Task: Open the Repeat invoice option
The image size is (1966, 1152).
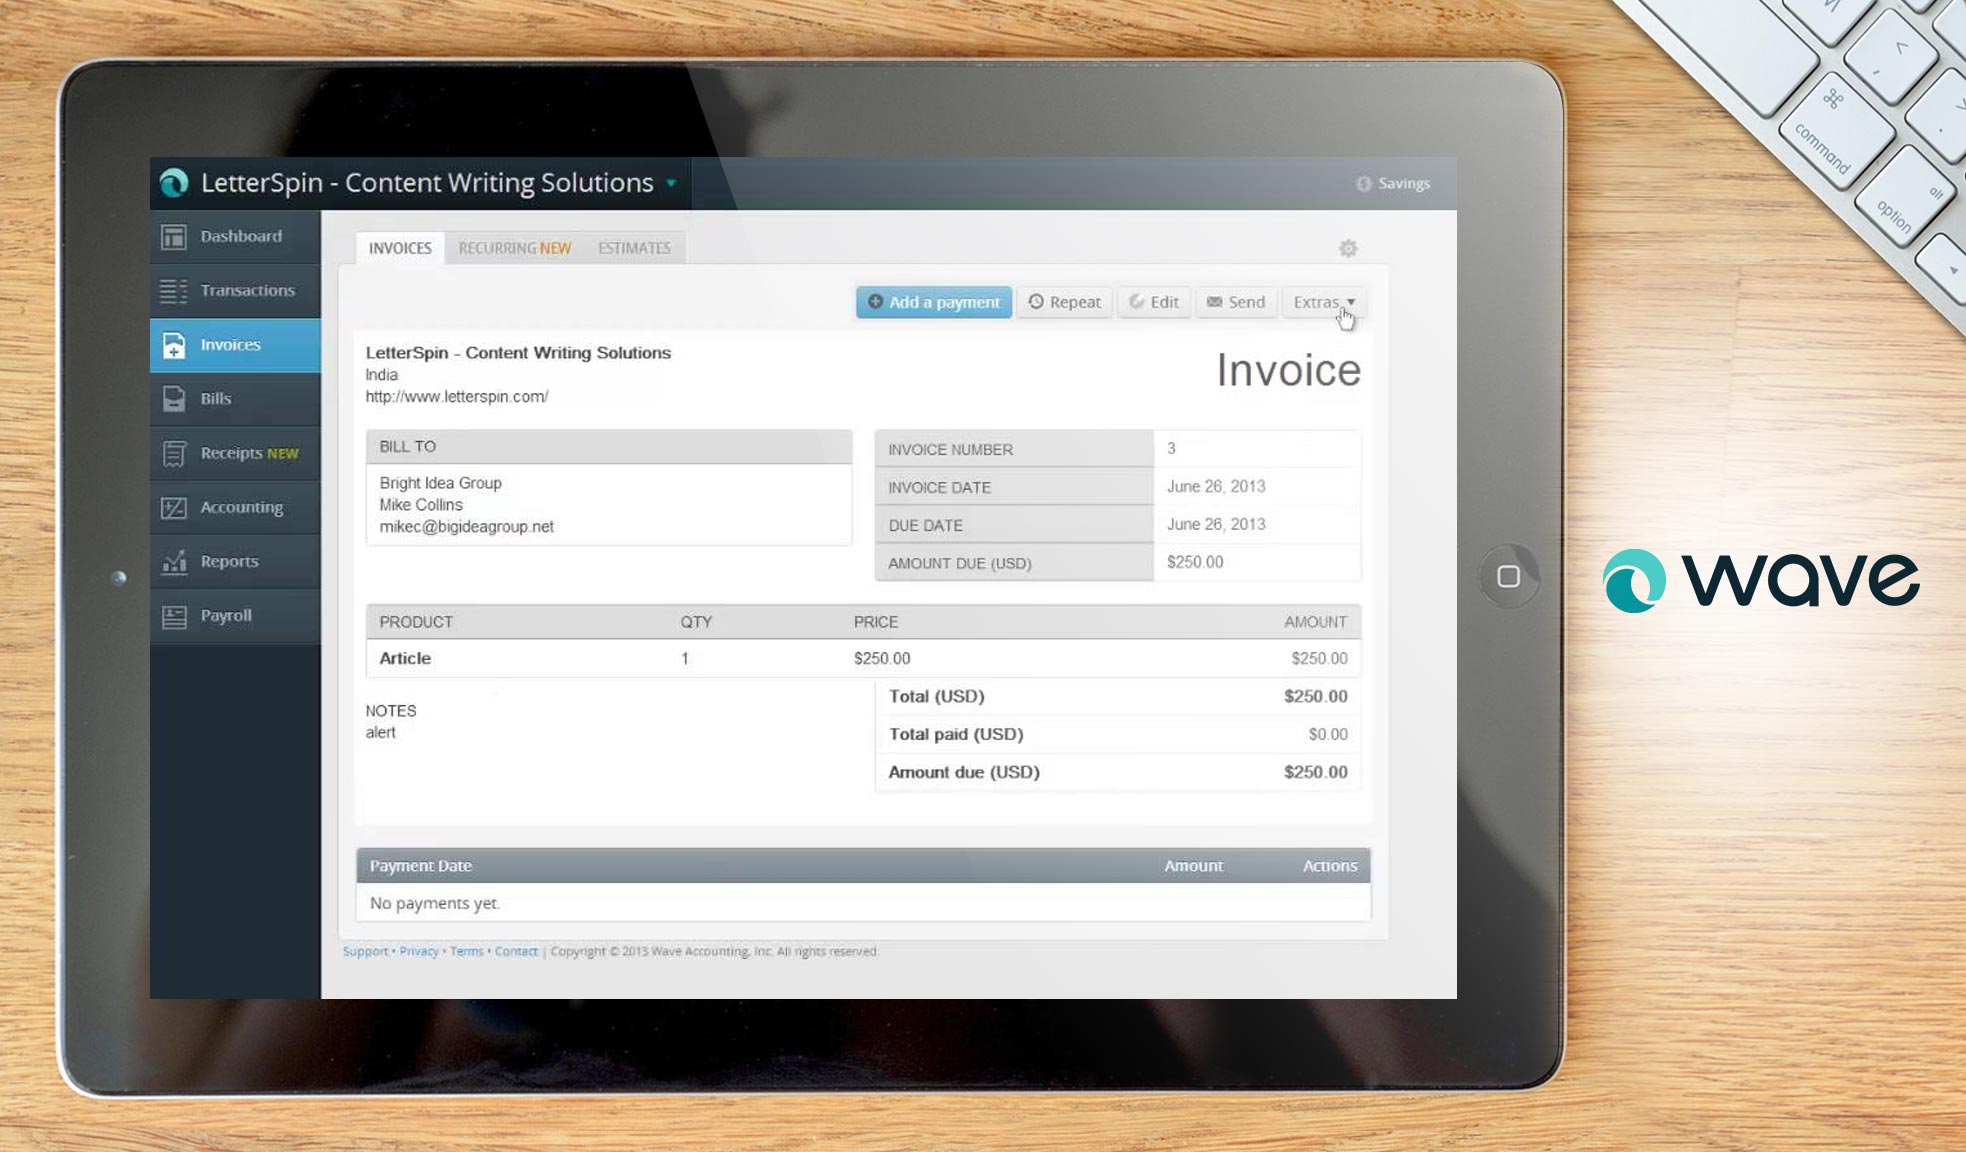Action: tap(1064, 302)
